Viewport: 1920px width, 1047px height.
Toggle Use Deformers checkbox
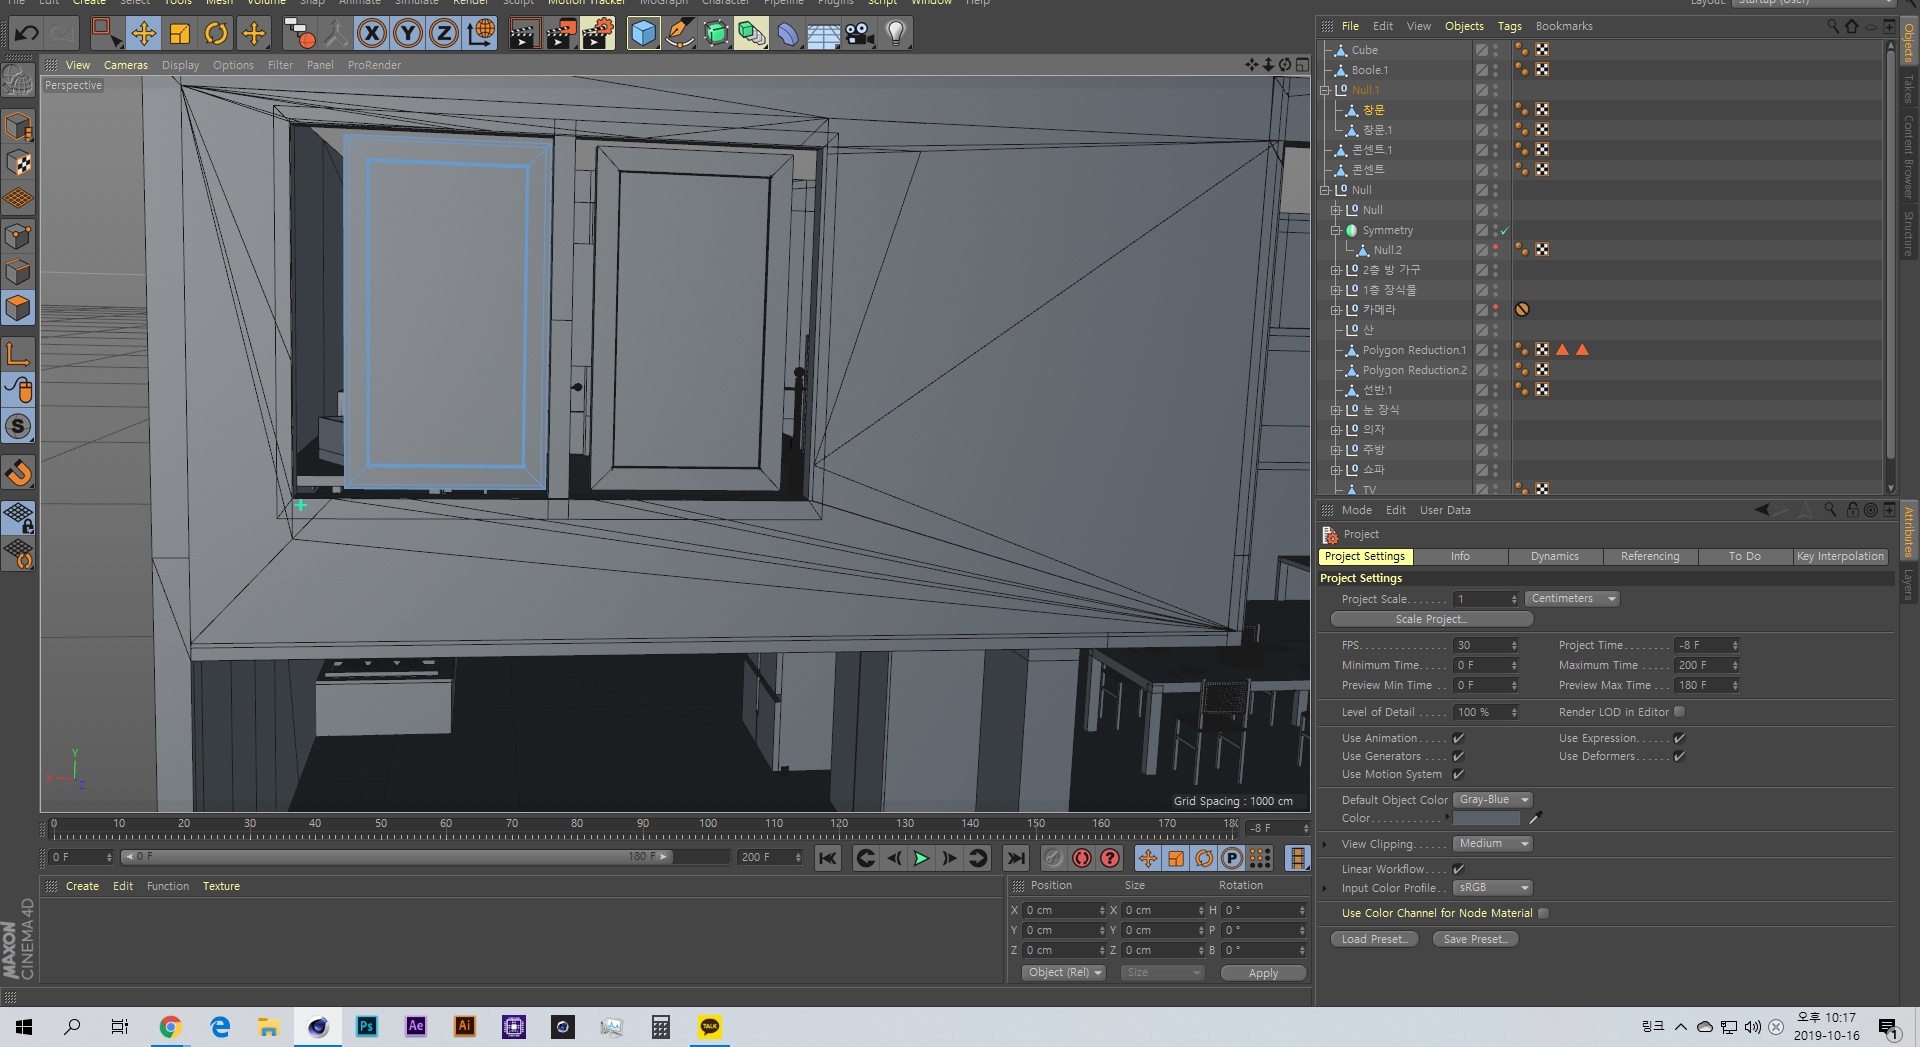point(1679,756)
